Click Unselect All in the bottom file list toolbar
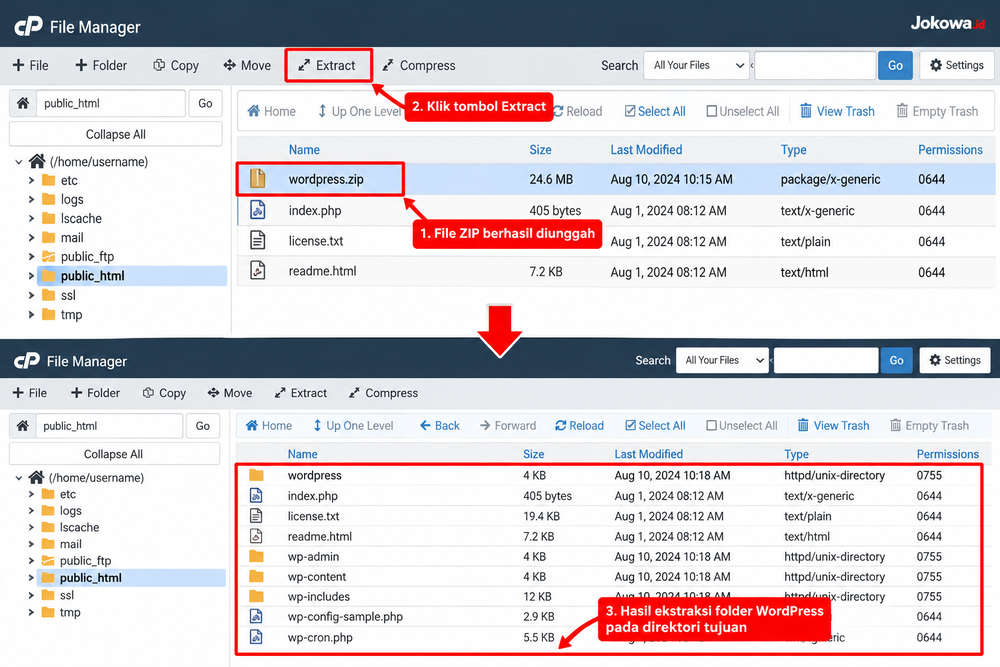The width and height of the screenshot is (1000, 667). [x=742, y=425]
